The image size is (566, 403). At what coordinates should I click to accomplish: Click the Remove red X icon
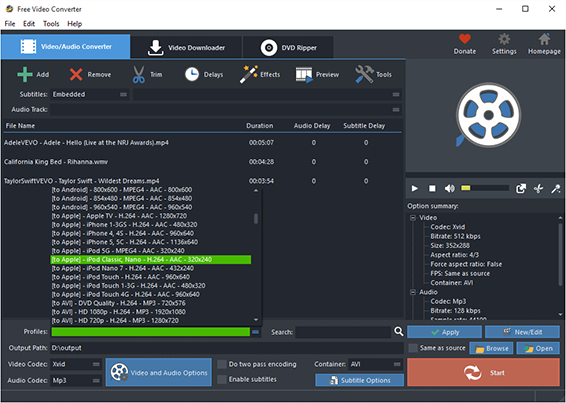(76, 74)
